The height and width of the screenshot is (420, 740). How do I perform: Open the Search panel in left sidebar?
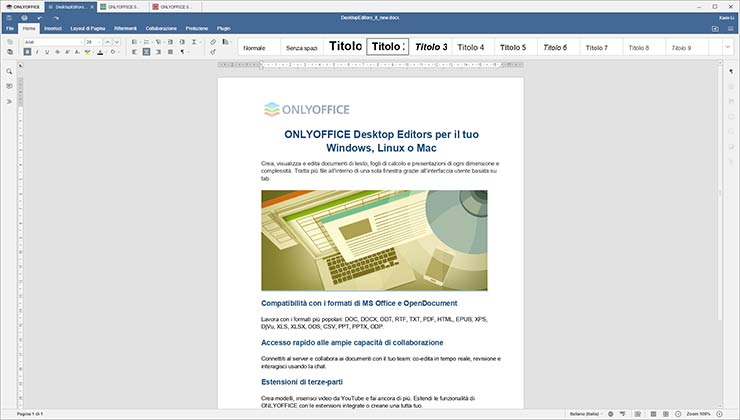pyautogui.click(x=9, y=72)
